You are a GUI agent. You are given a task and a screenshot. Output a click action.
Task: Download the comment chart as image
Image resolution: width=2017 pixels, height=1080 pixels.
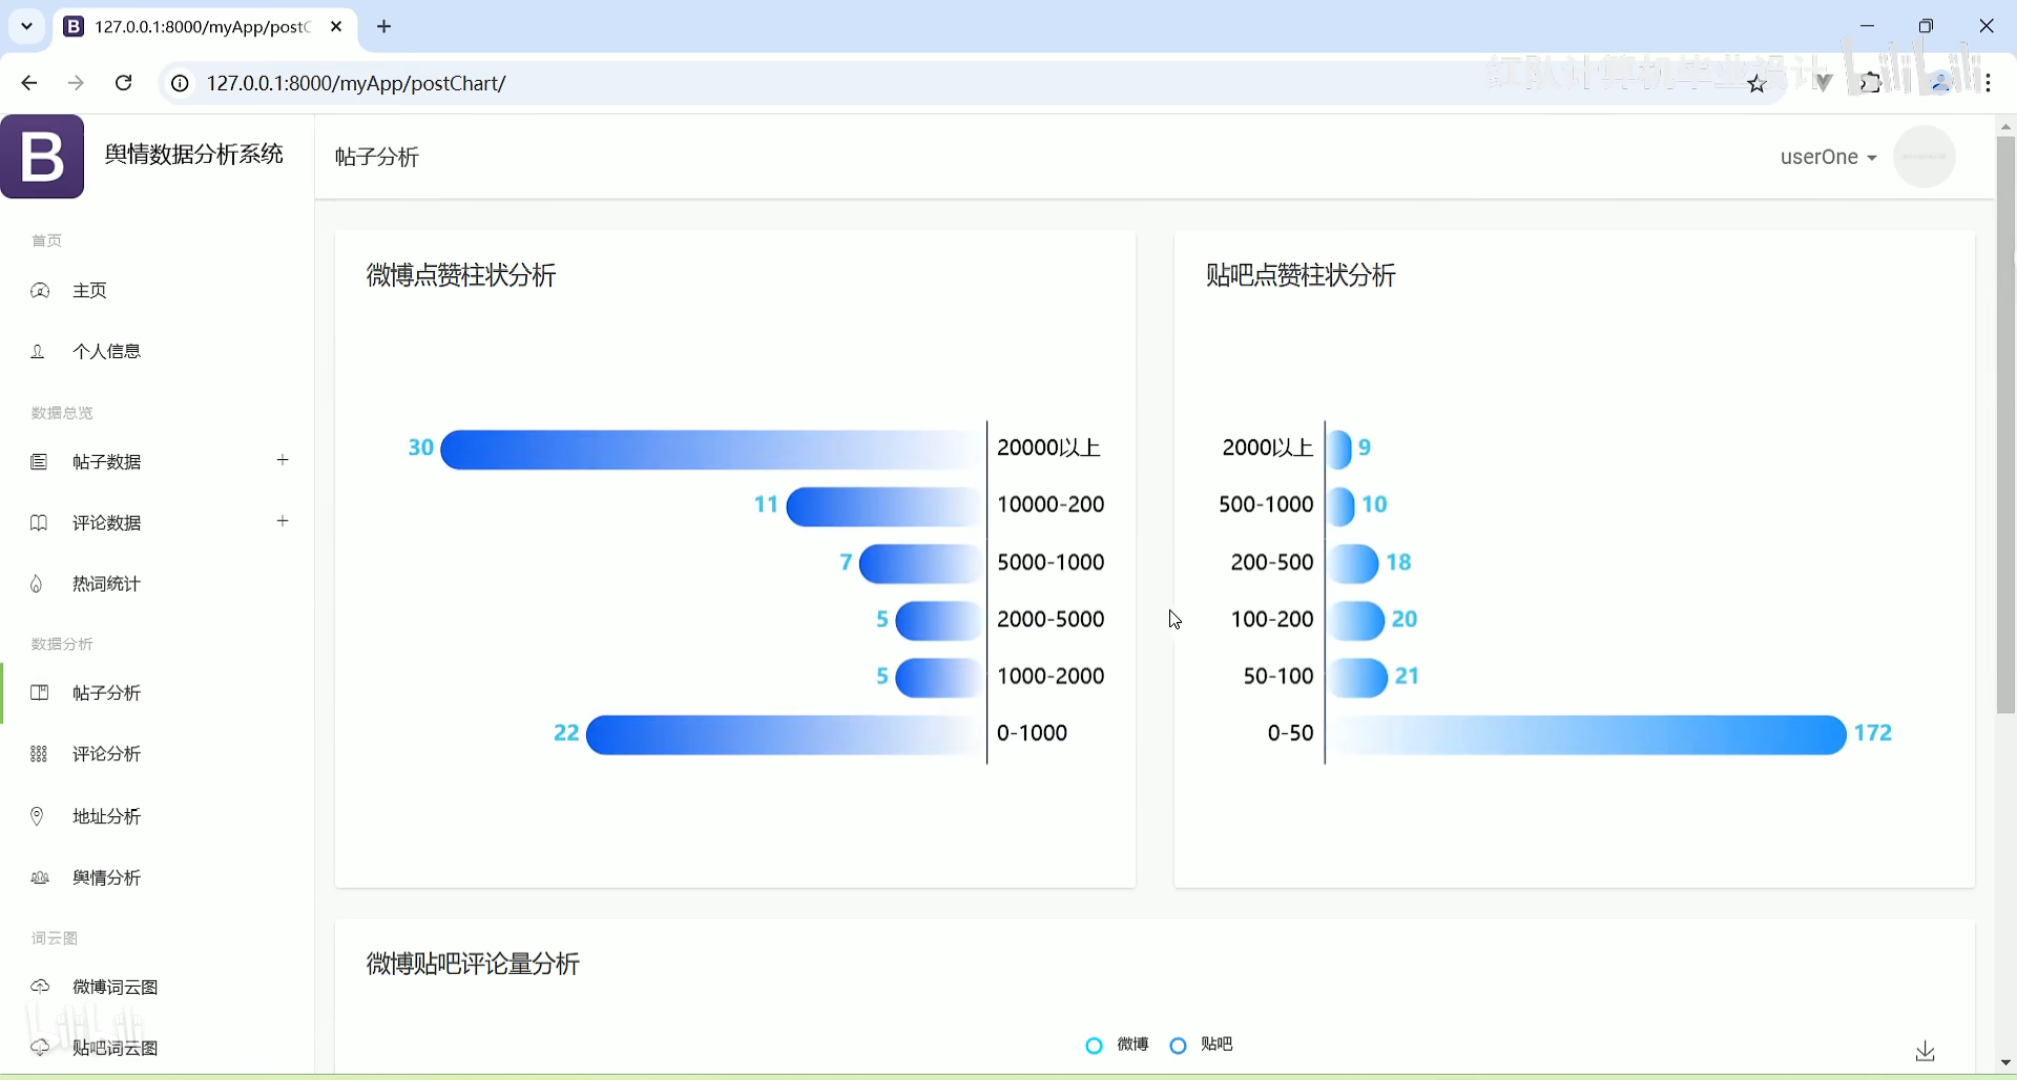1925,1051
